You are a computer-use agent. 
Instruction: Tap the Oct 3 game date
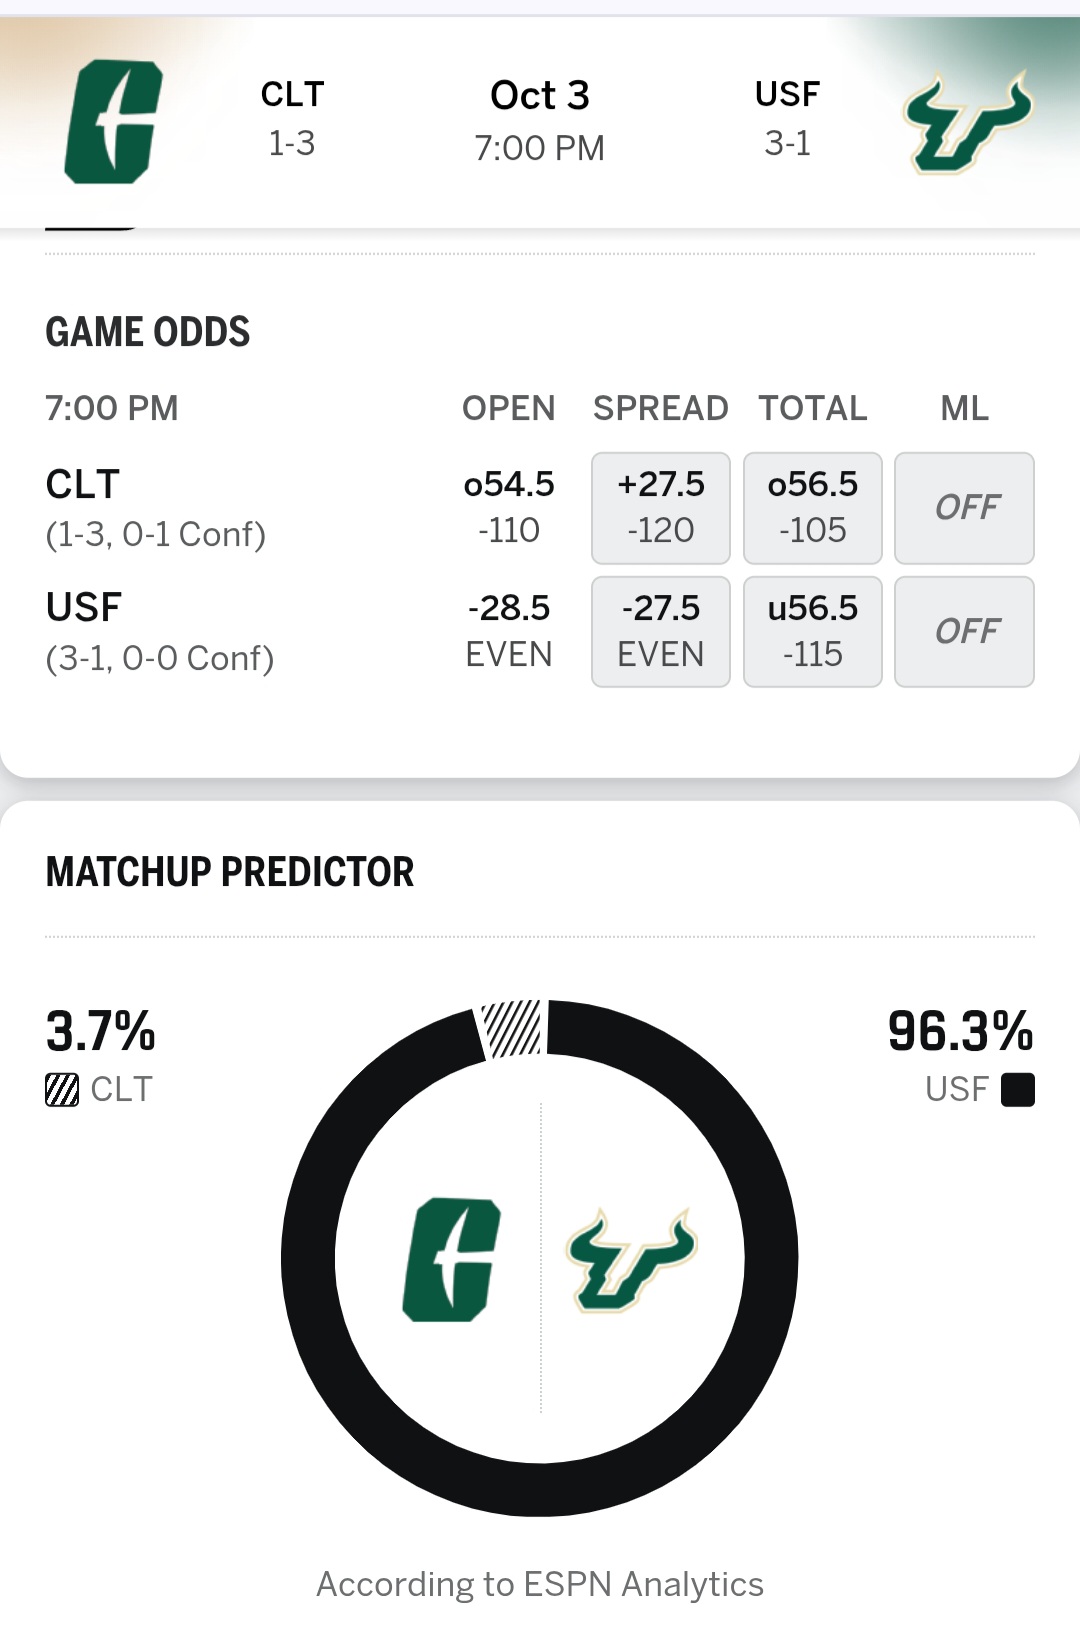[x=539, y=97]
